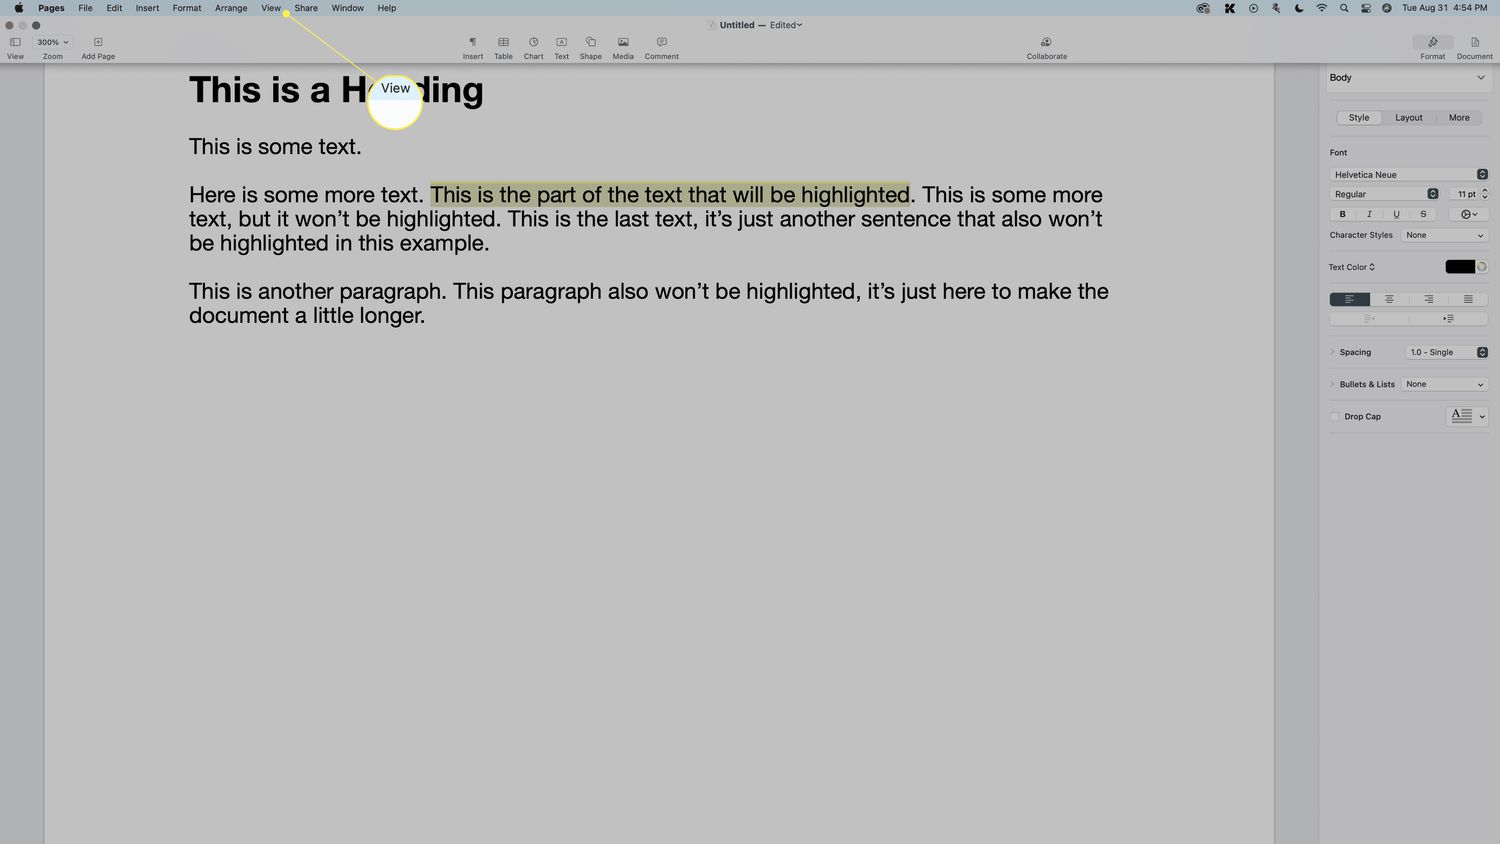Toggle underline text formatting
The image size is (1500, 844).
click(1396, 214)
